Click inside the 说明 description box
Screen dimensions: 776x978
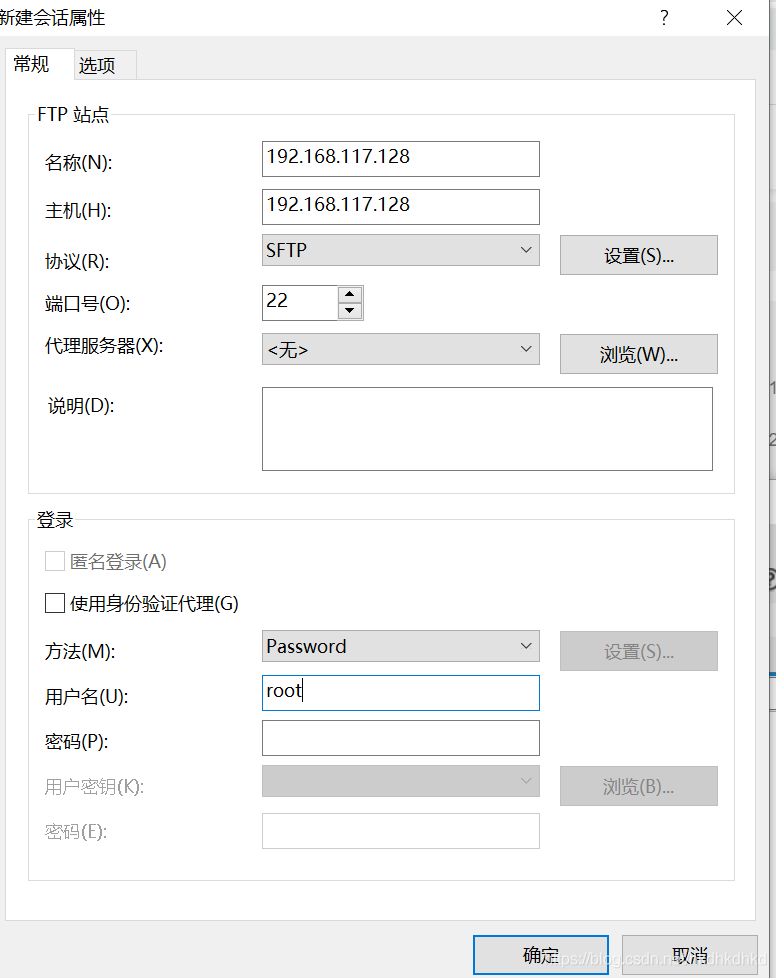tap(487, 428)
